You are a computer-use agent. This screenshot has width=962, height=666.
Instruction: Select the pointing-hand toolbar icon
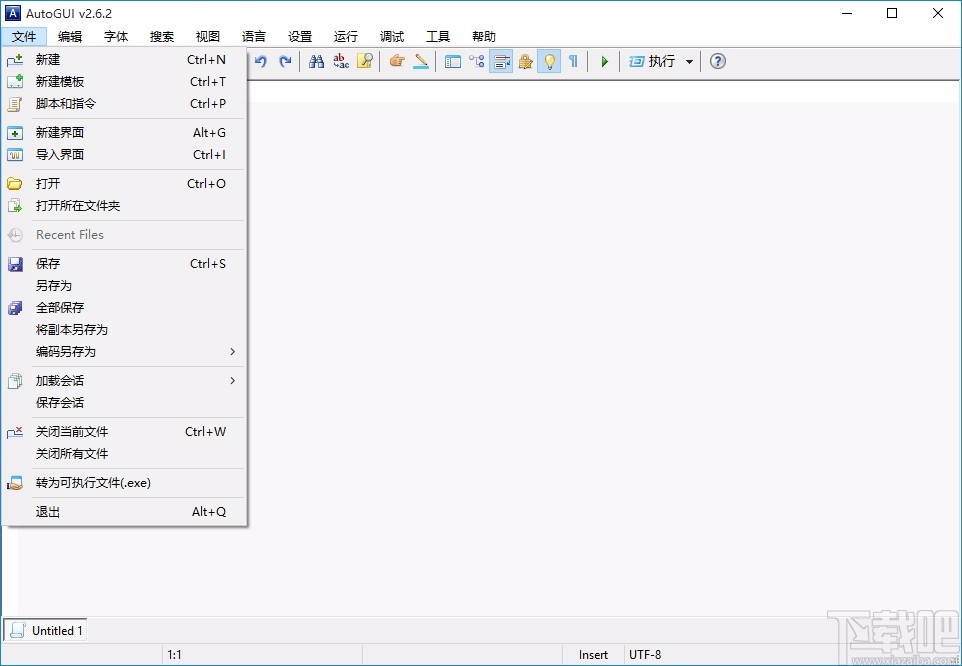pyautogui.click(x=397, y=61)
